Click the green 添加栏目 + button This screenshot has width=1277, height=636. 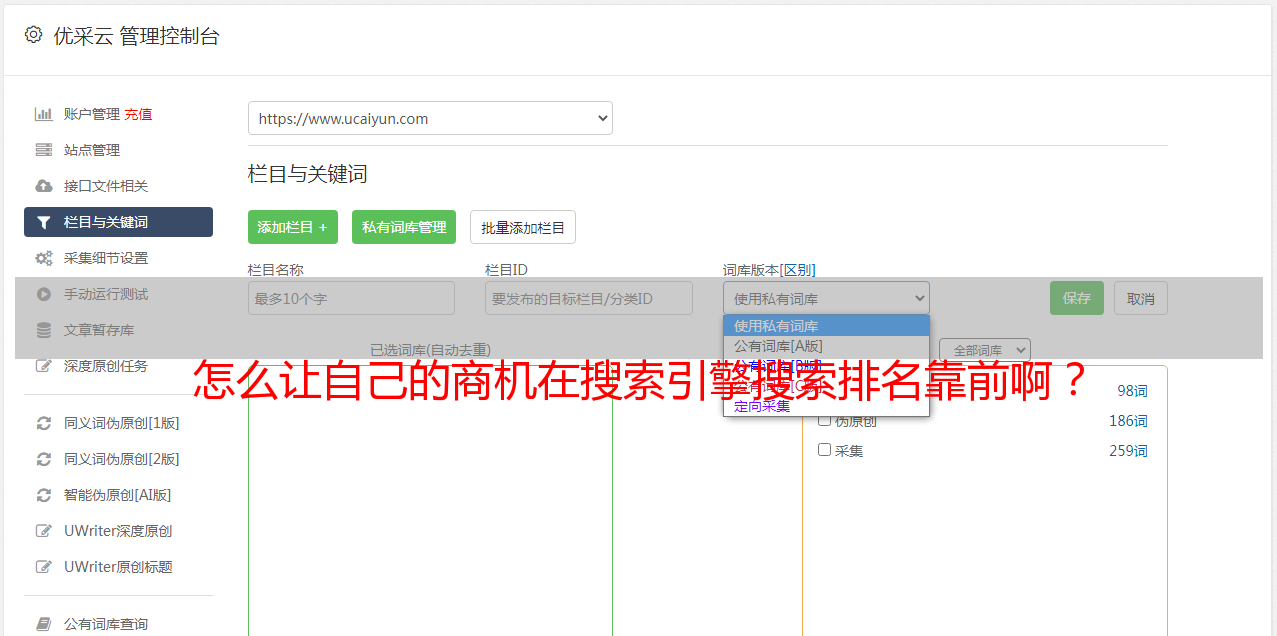pyautogui.click(x=293, y=227)
